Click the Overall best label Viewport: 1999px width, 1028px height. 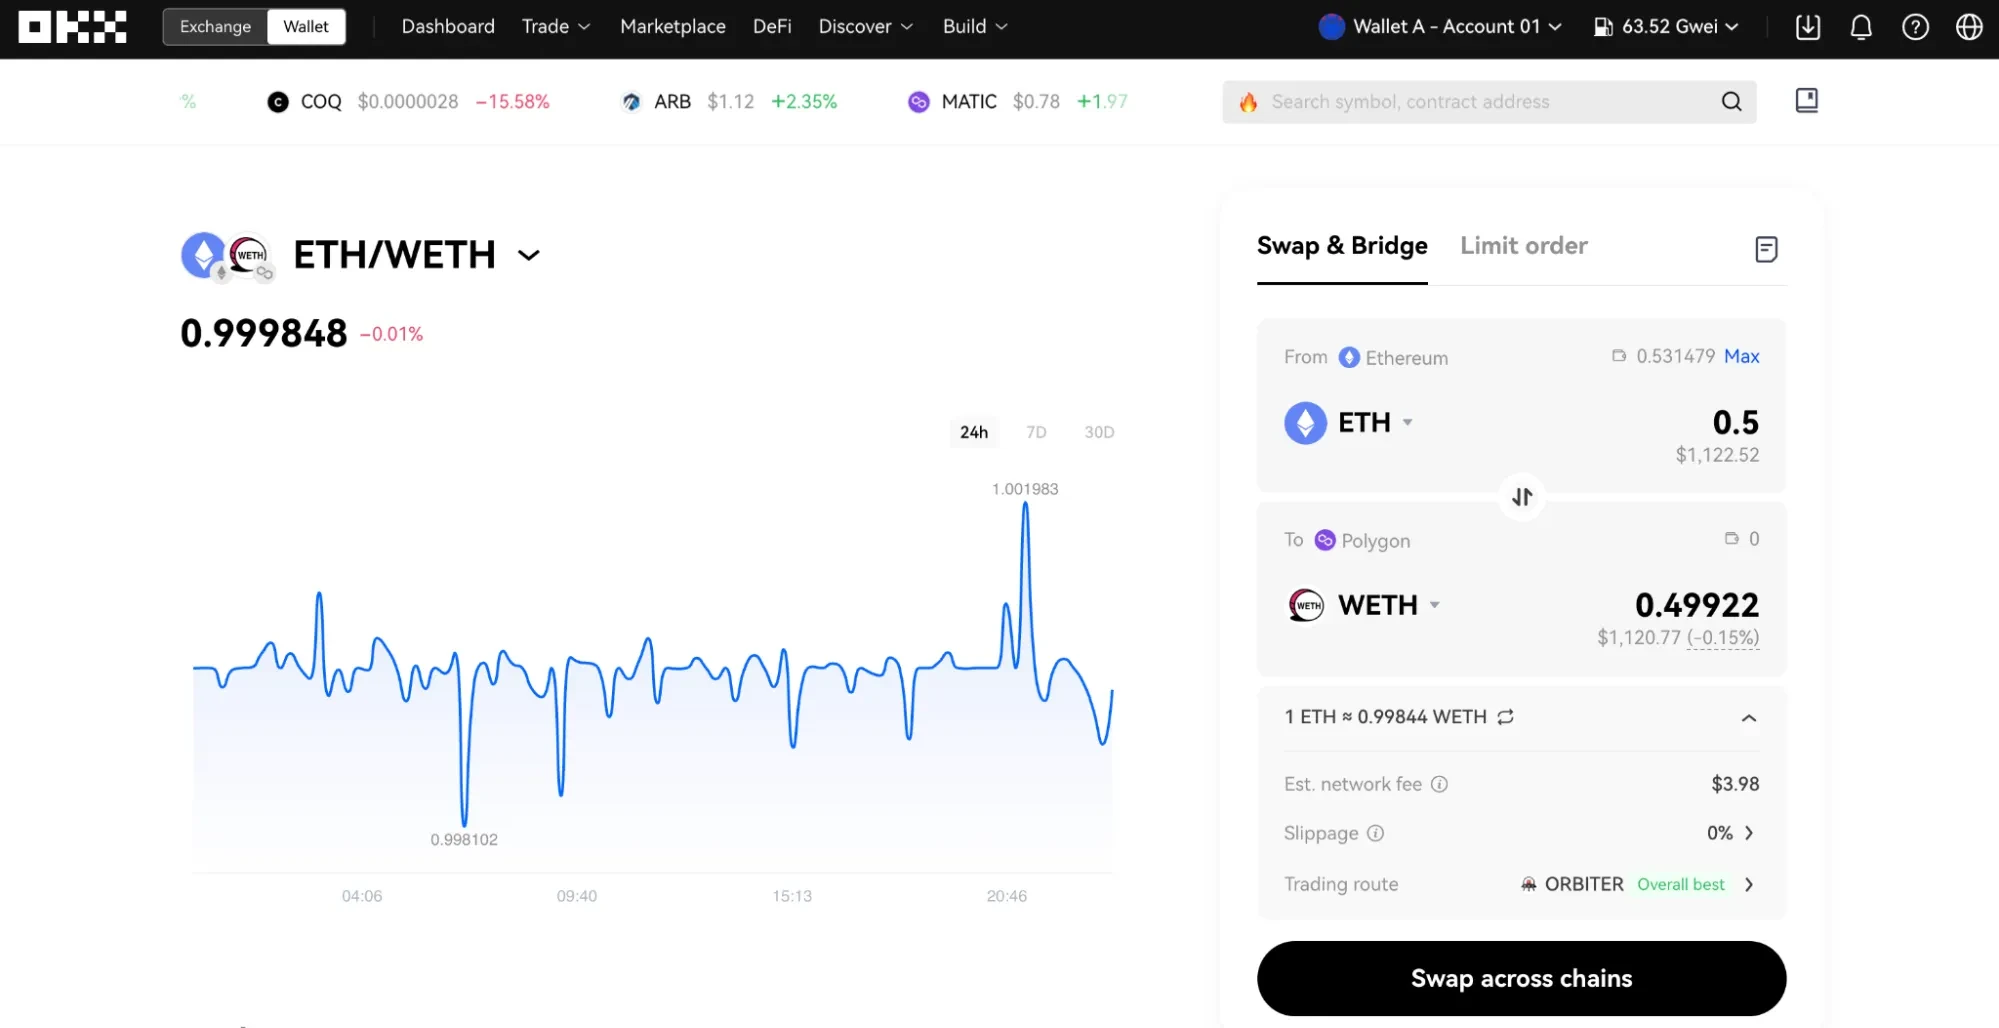[1680, 885]
